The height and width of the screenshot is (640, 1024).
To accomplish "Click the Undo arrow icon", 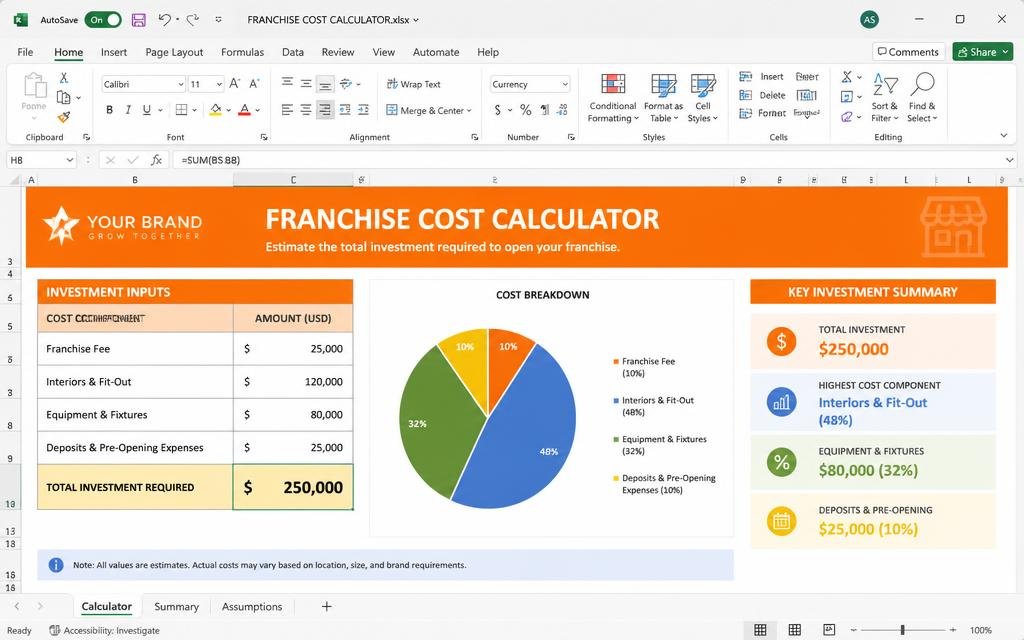I will (x=165, y=20).
